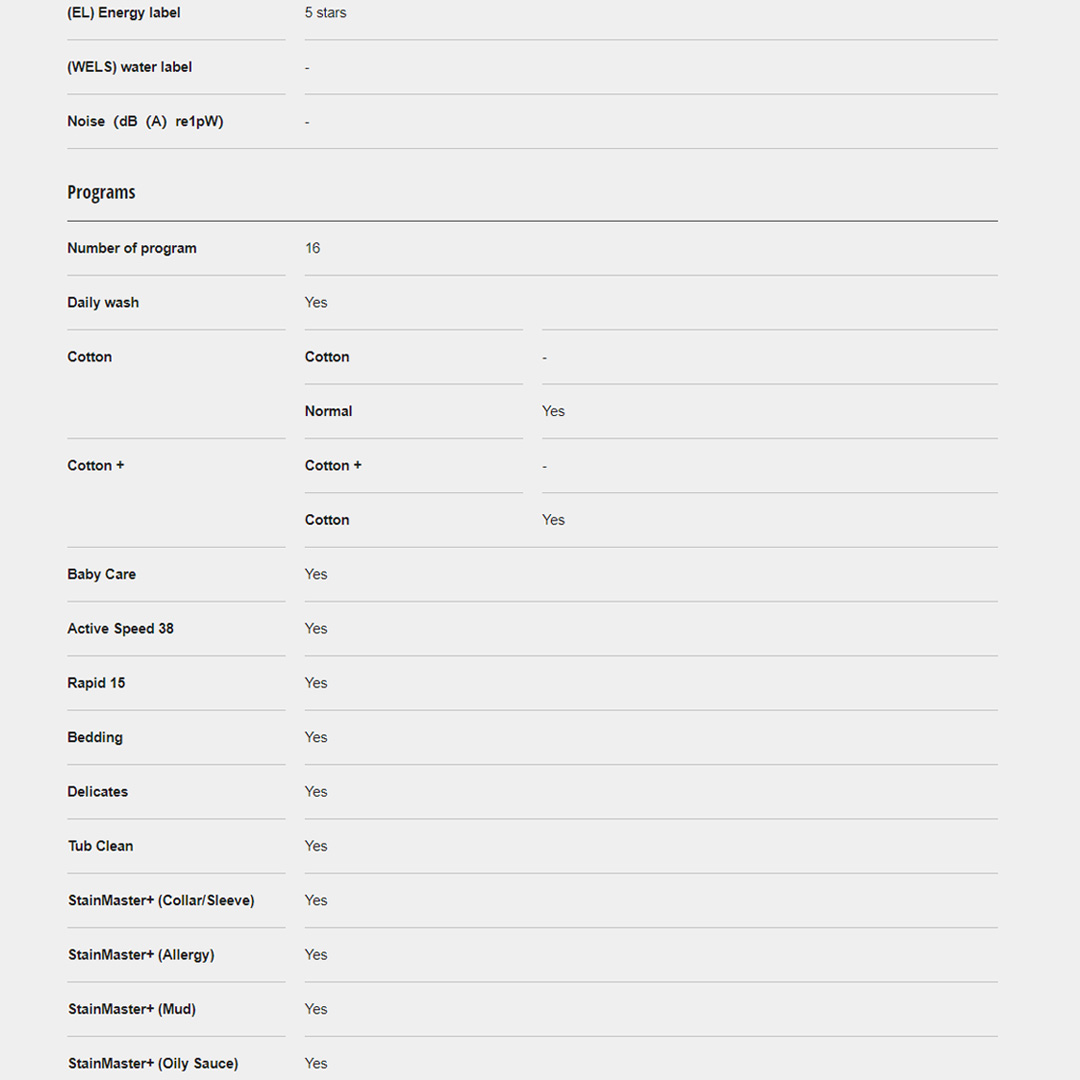Click the "Baby Care" program label
The height and width of the screenshot is (1080, 1080).
point(102,574)
